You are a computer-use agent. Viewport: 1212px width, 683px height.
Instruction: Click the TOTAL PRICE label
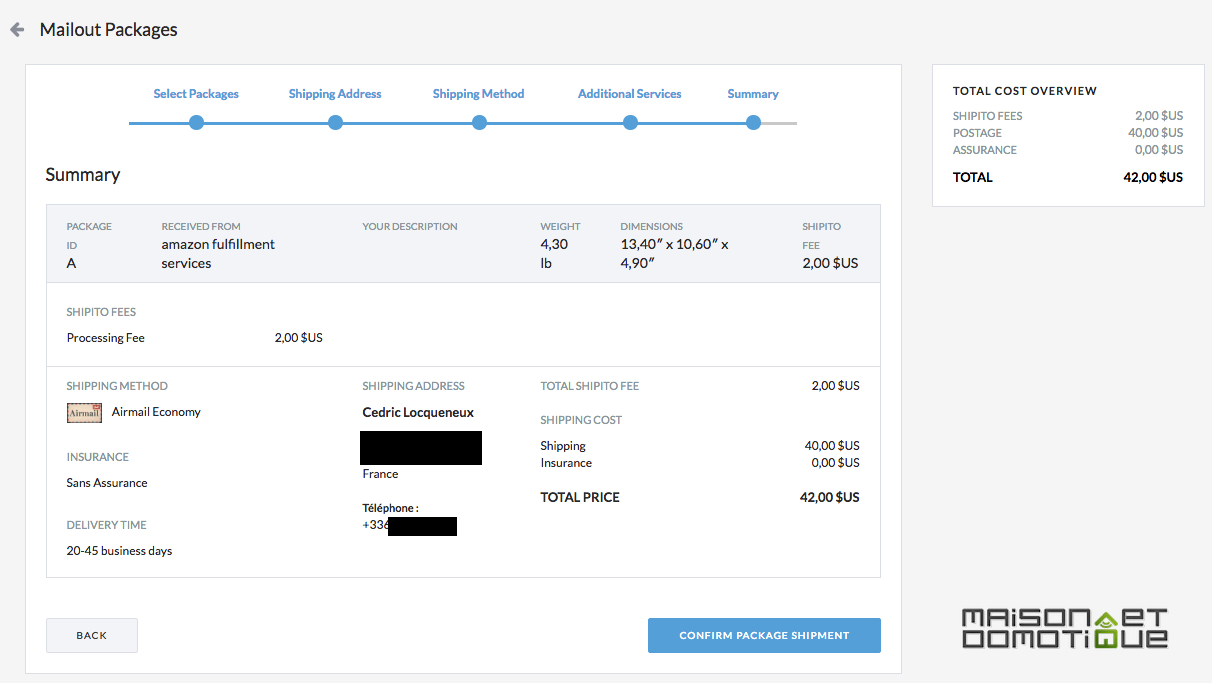pyautogui.click(x=580, y=497)
